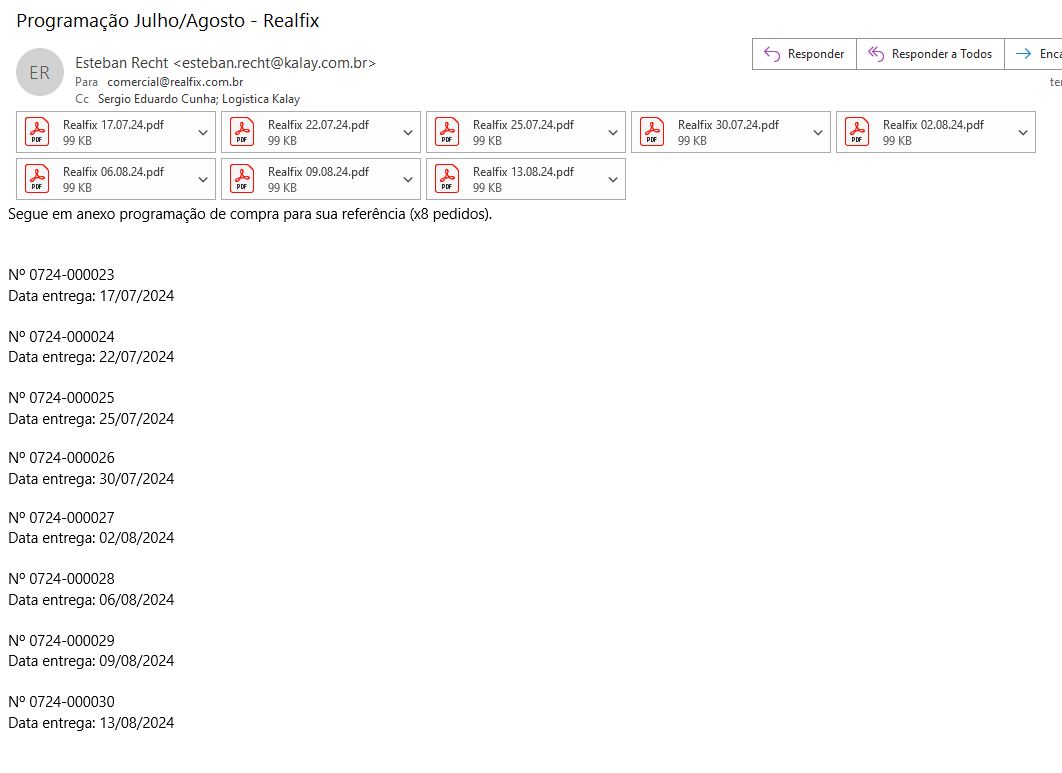Click PDF icon of Realfix 22.07.24.pdf
Screen dimensions: 1062x773
242,132
